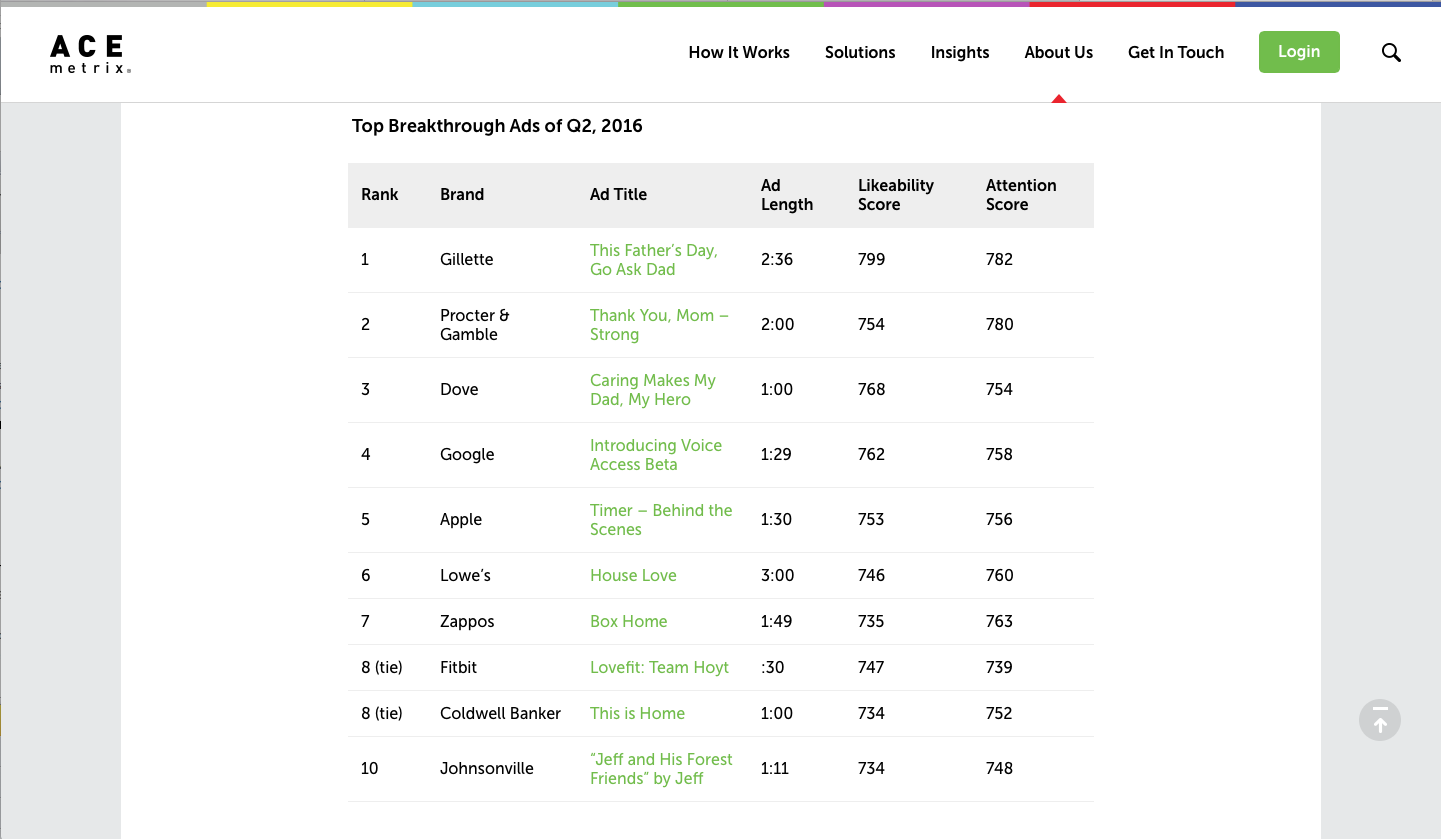
Task: Go to Get In Touch page
Action: pyautogui.click(x=1176, y=53)
